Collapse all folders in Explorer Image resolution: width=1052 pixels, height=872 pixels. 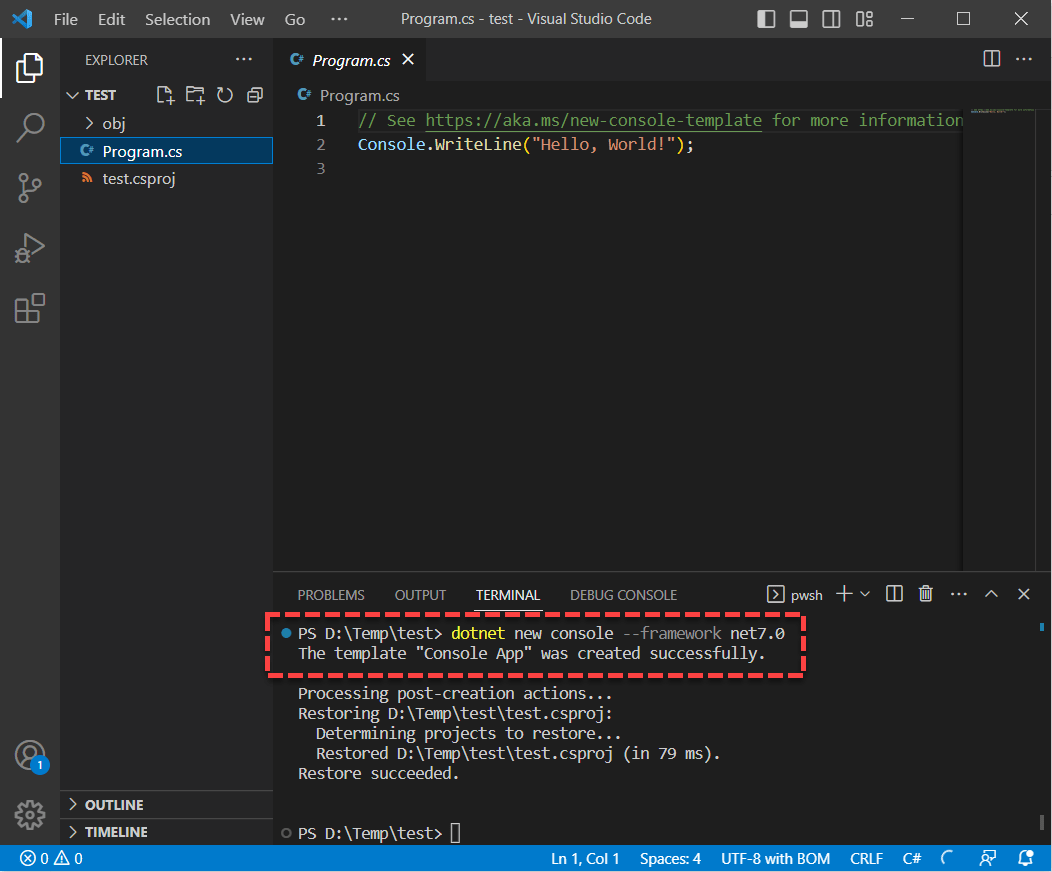click(x=255, y=95)
